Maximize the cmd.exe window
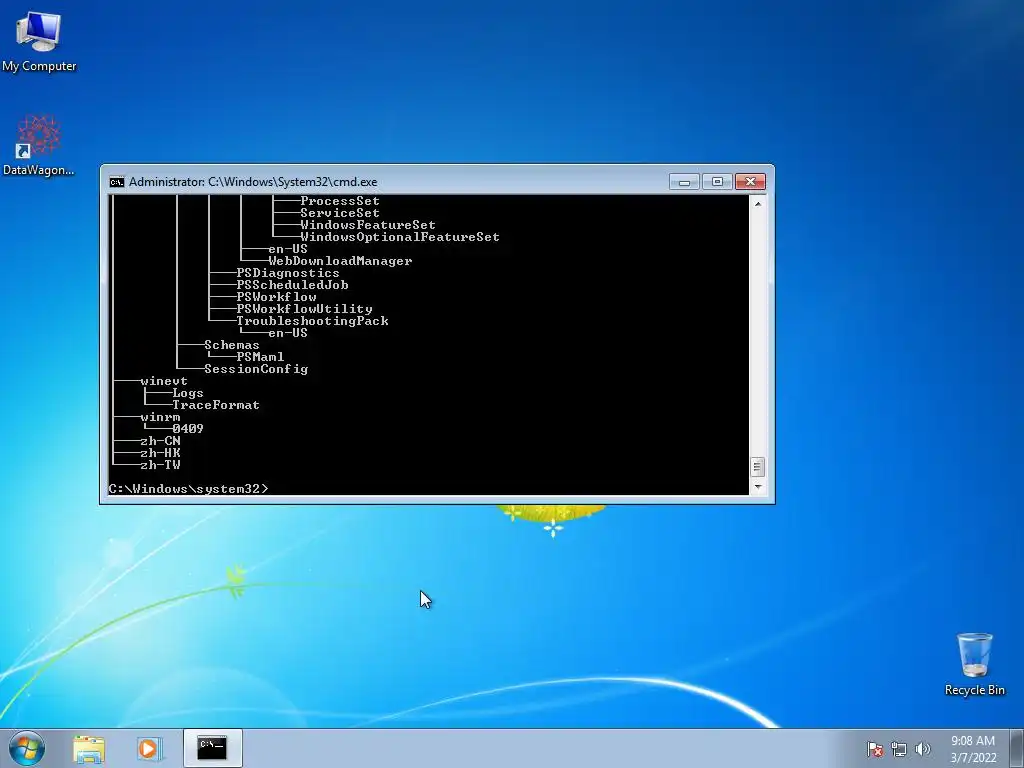This screenshot has width=1024, height=768. click(717, 182)
